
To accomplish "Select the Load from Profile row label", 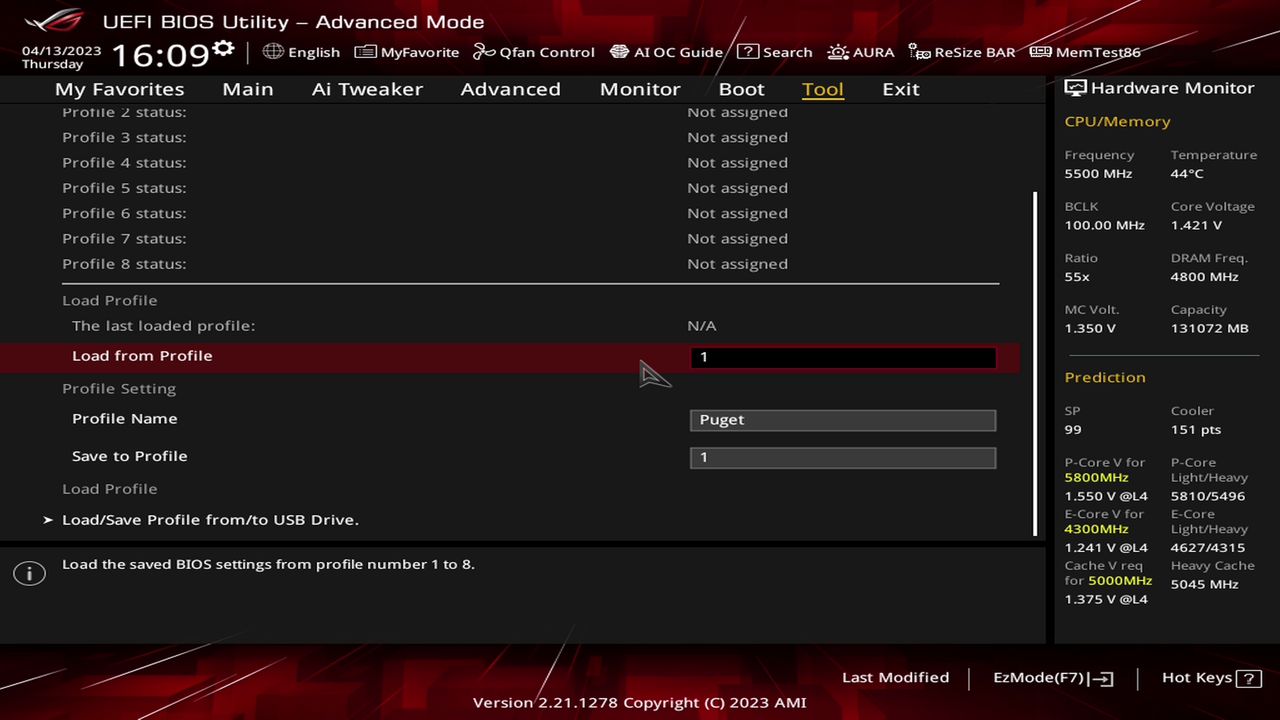I will [142, 356].
